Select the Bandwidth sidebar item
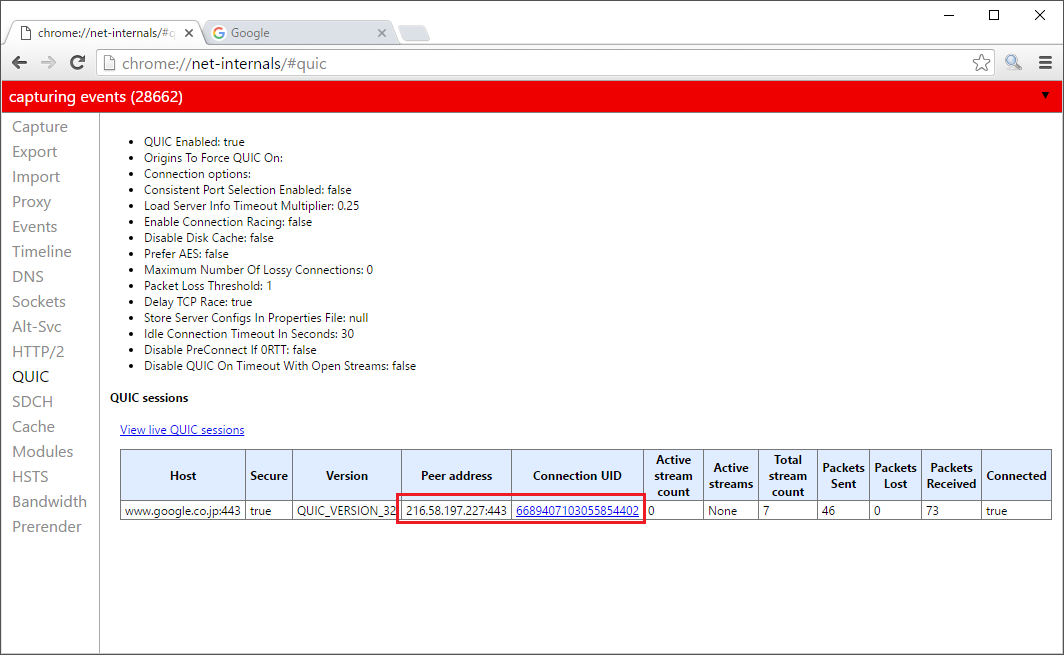The width and height of the screenshot is (1064, 655). [49, 502]
